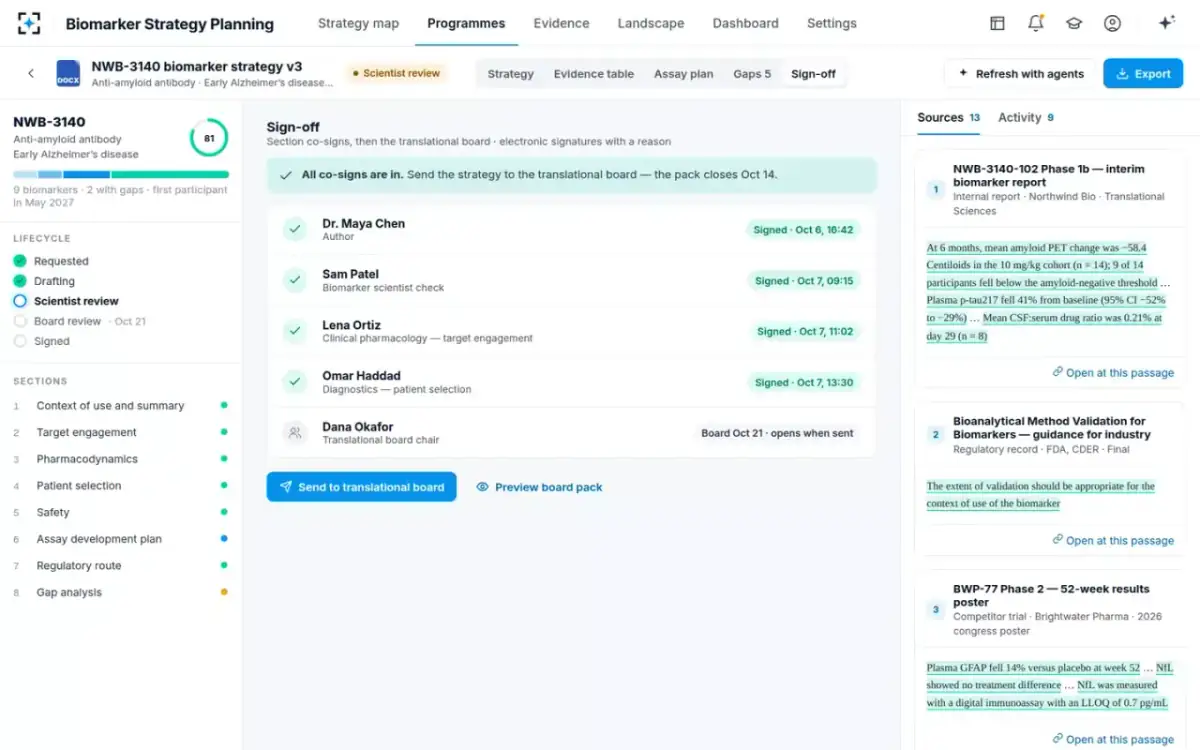Open Preview board pack
Viewport: 1200px width, 750px height.
(x=539, y=487)
